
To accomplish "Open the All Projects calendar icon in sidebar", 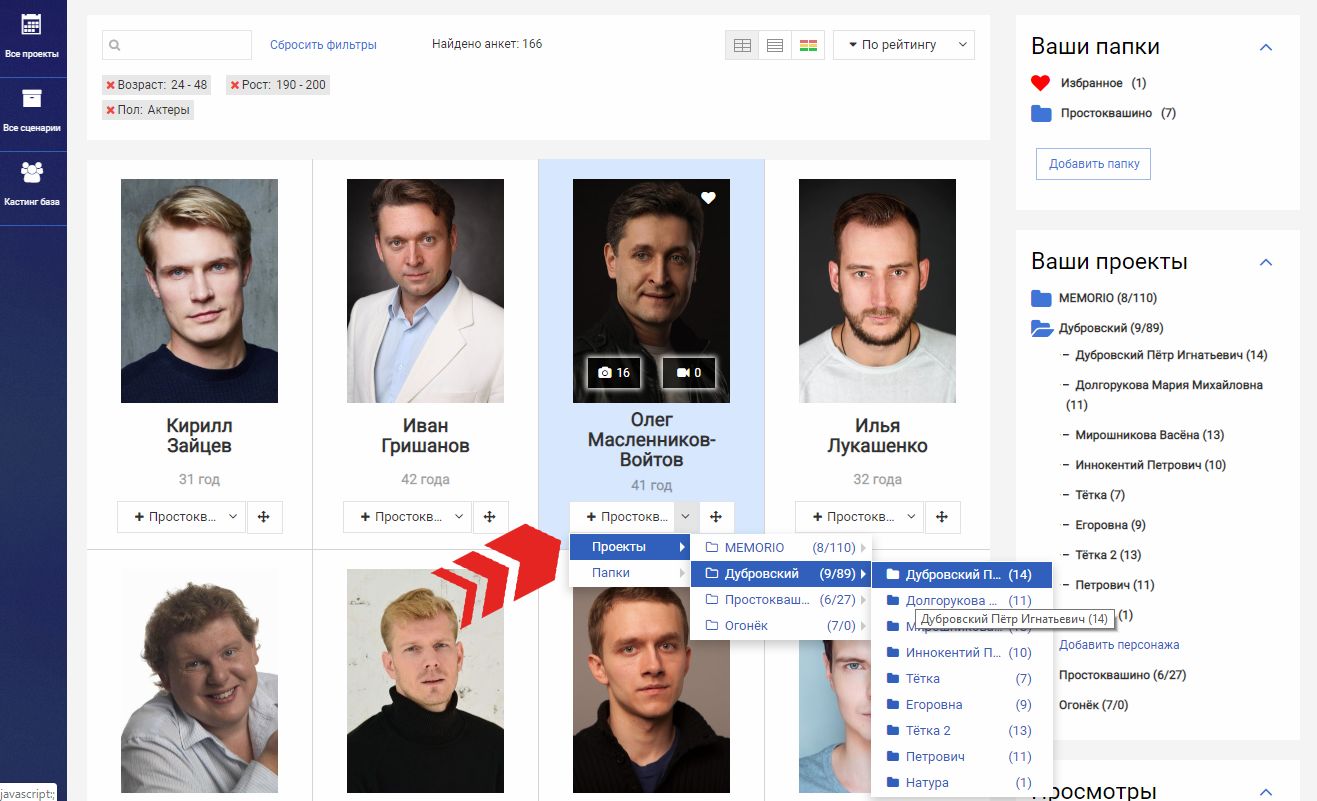I will click(31, 25).
